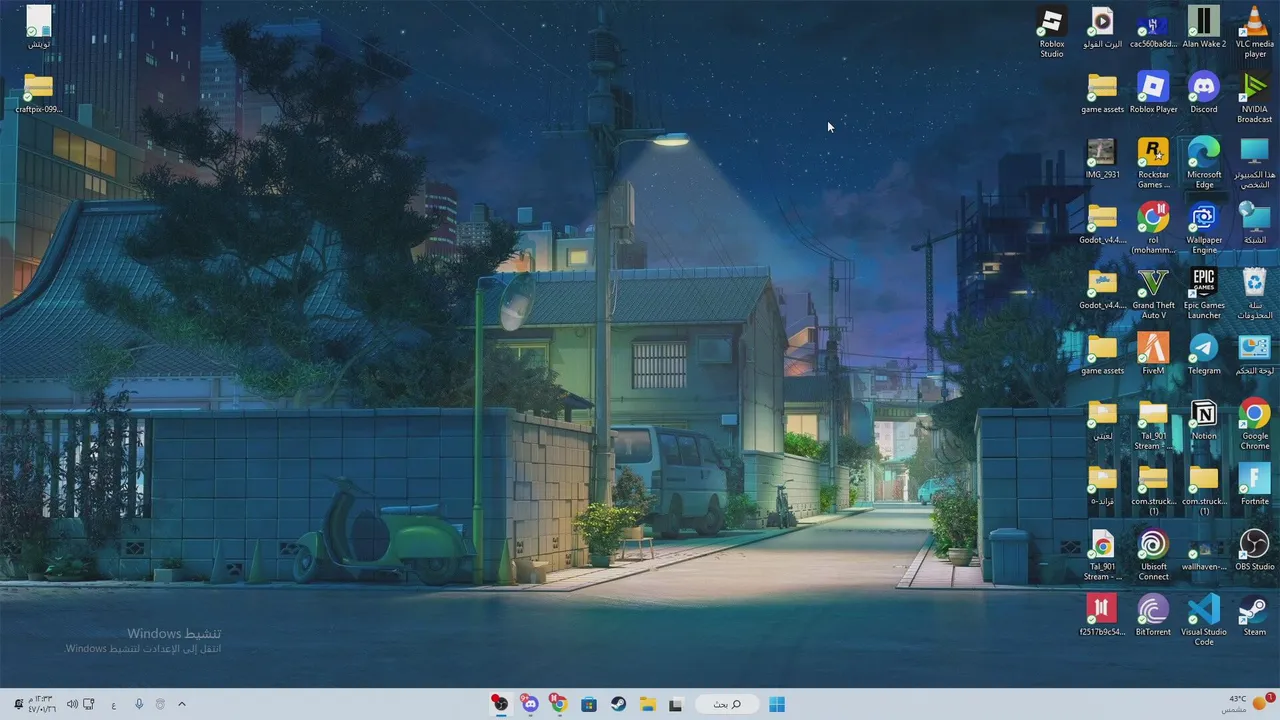
Task: Open الشبكة (Network) desktop icon
Action: point(1255,223)
